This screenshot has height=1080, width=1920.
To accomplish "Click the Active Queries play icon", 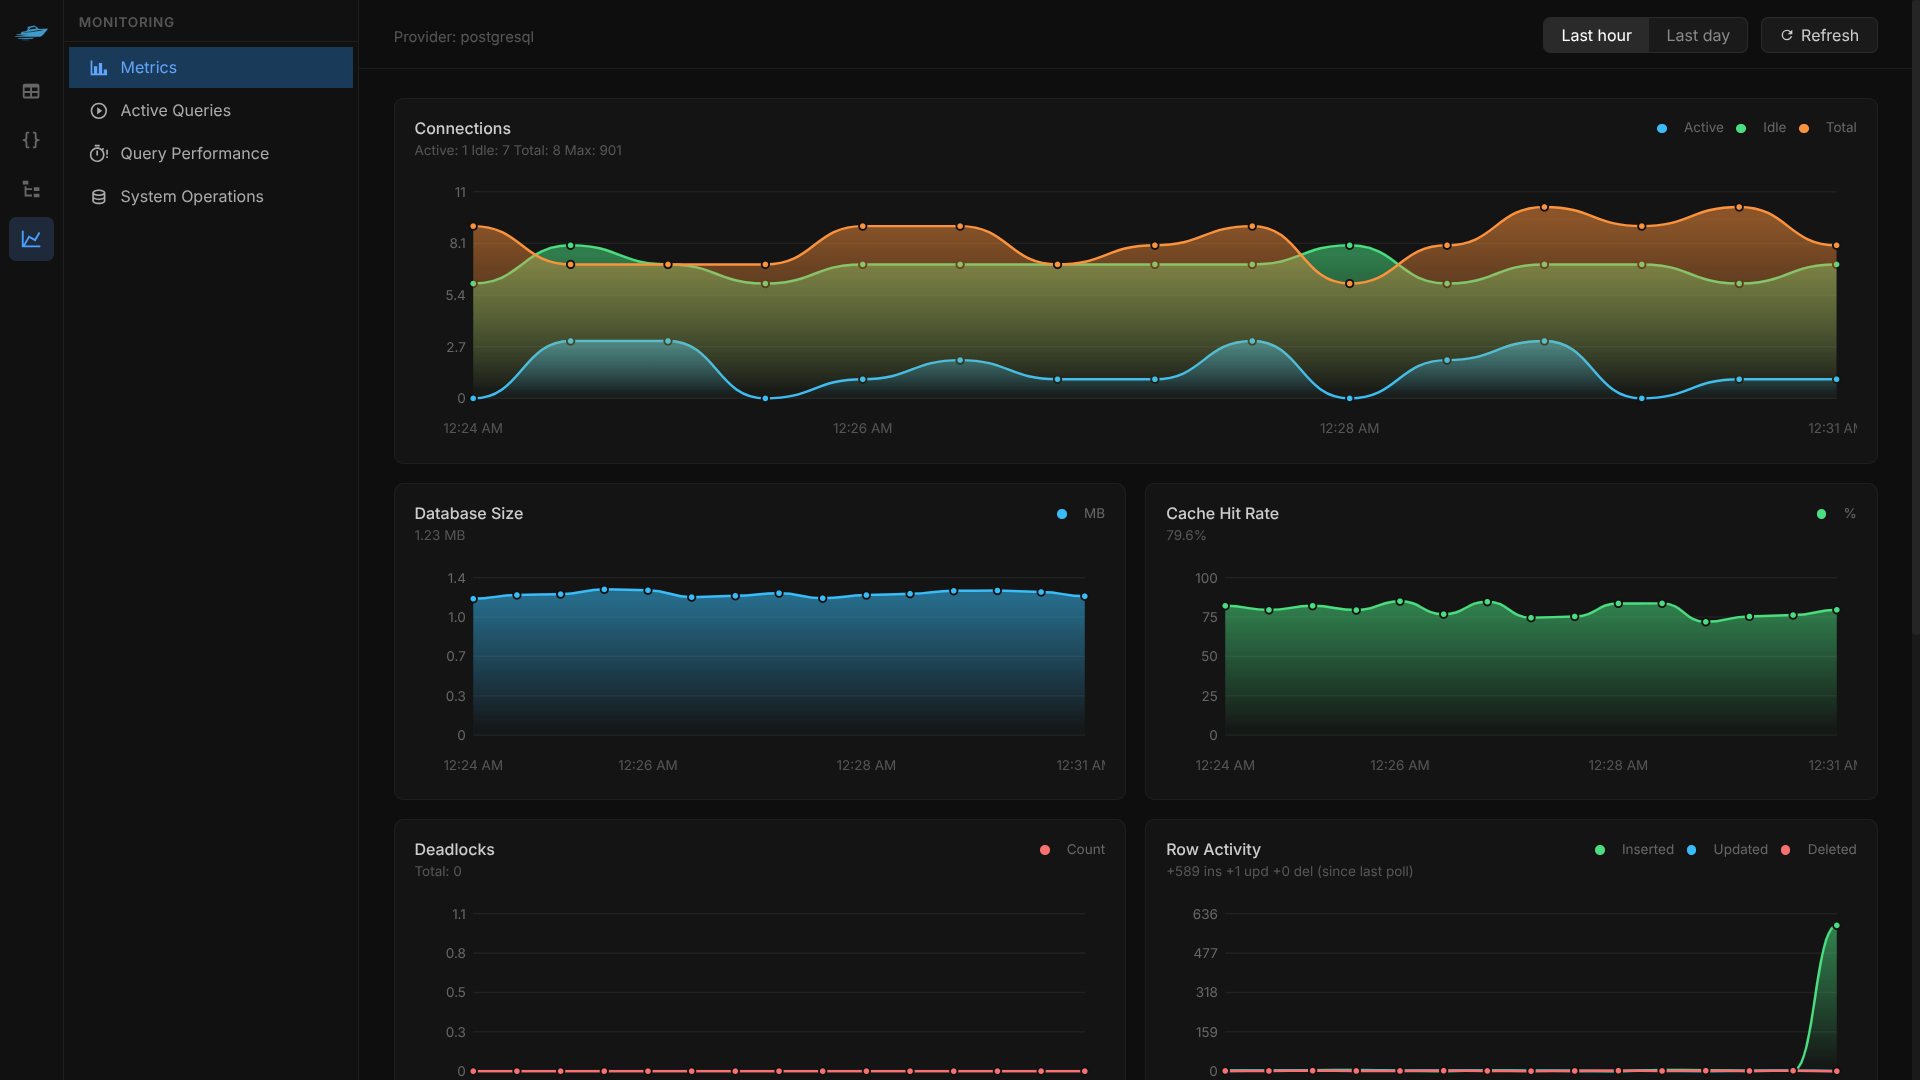I will (98, 111).
